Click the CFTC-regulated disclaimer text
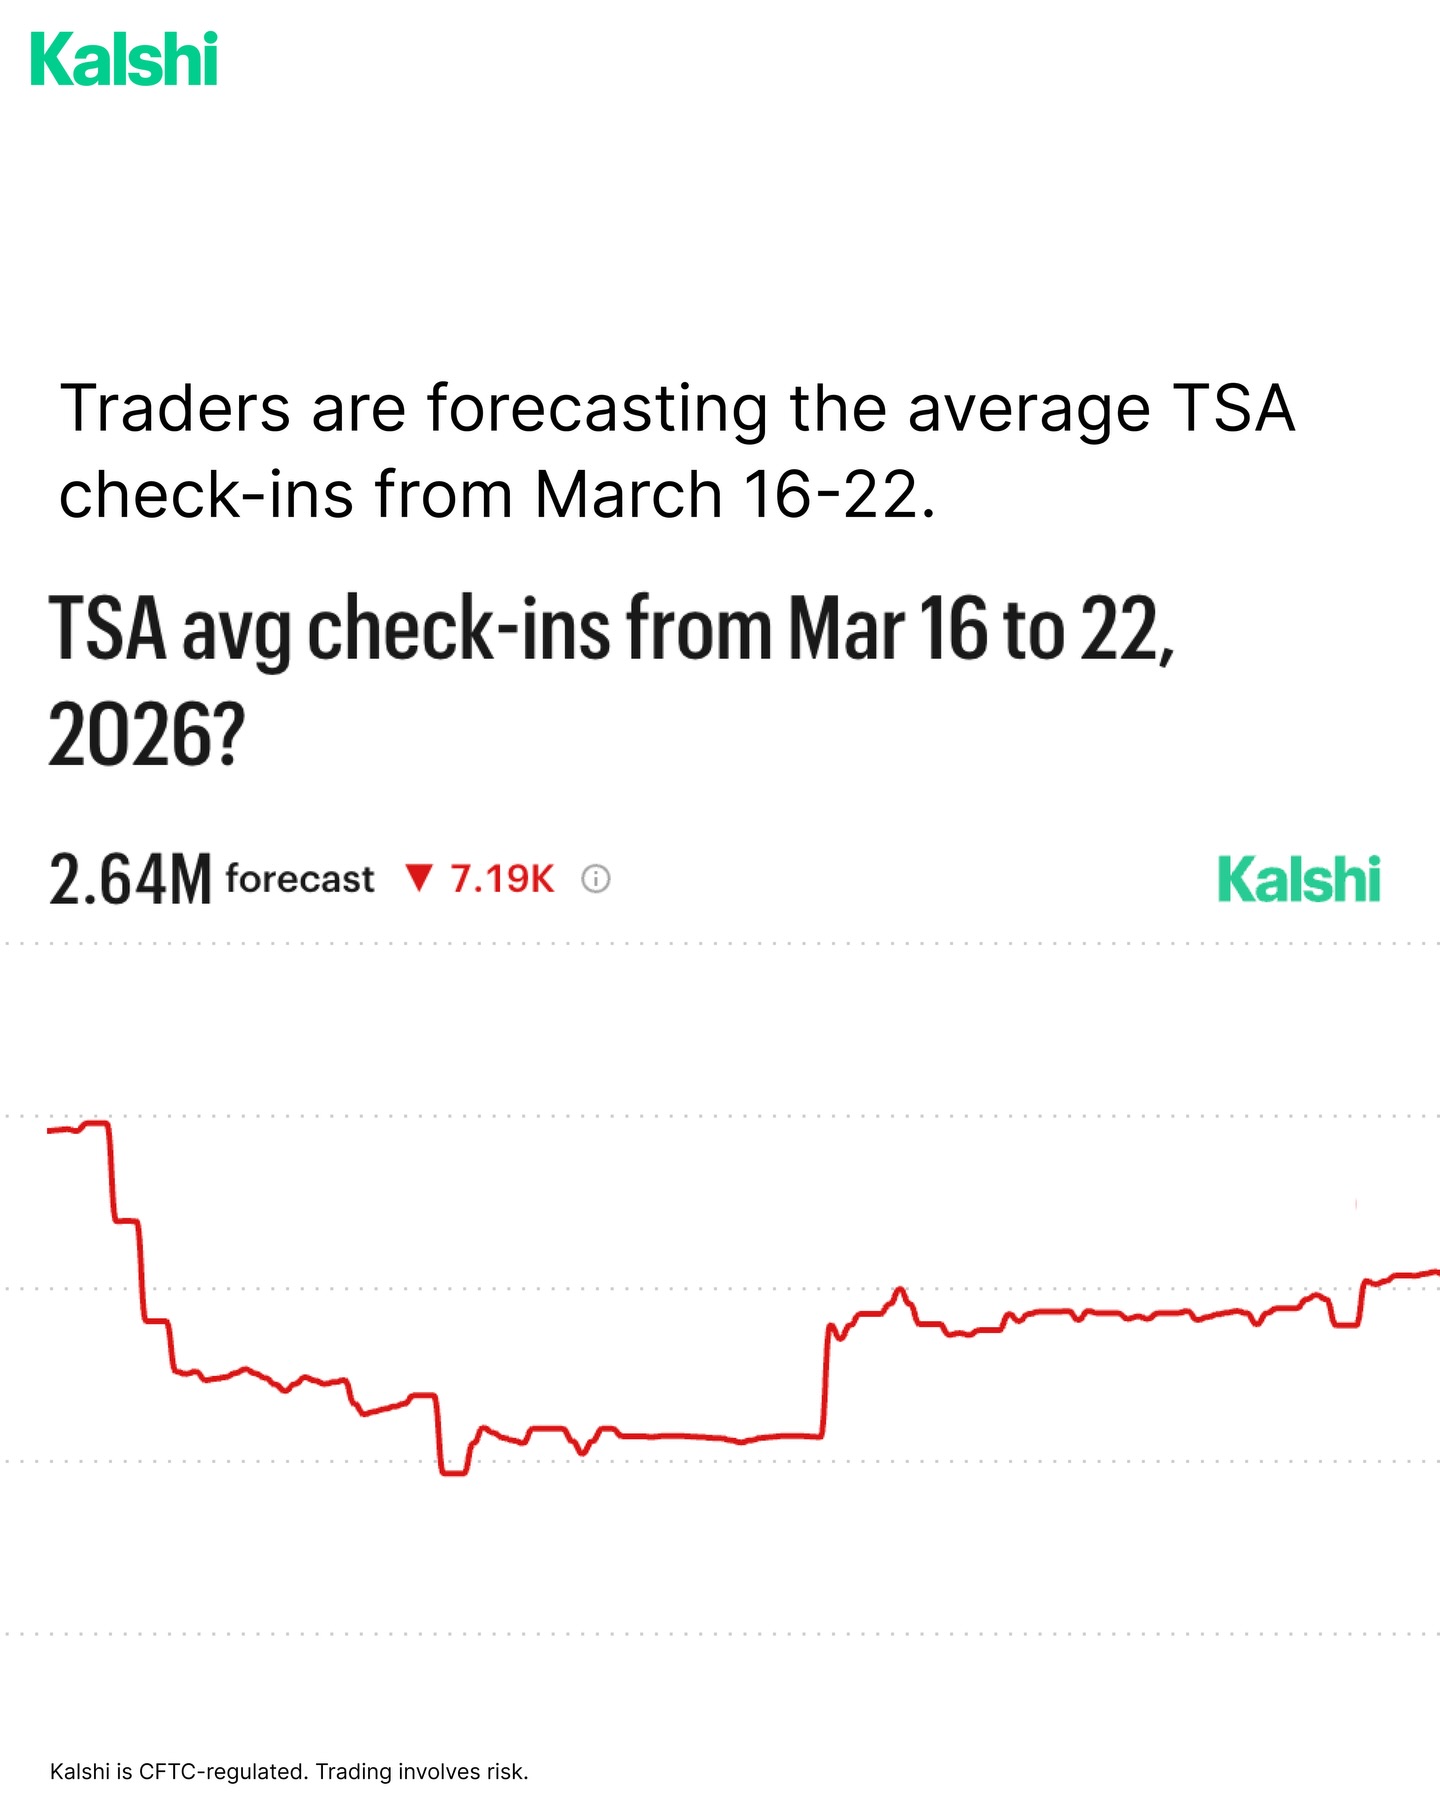Viewport: 1440px width, 1800px height. 289,1771
